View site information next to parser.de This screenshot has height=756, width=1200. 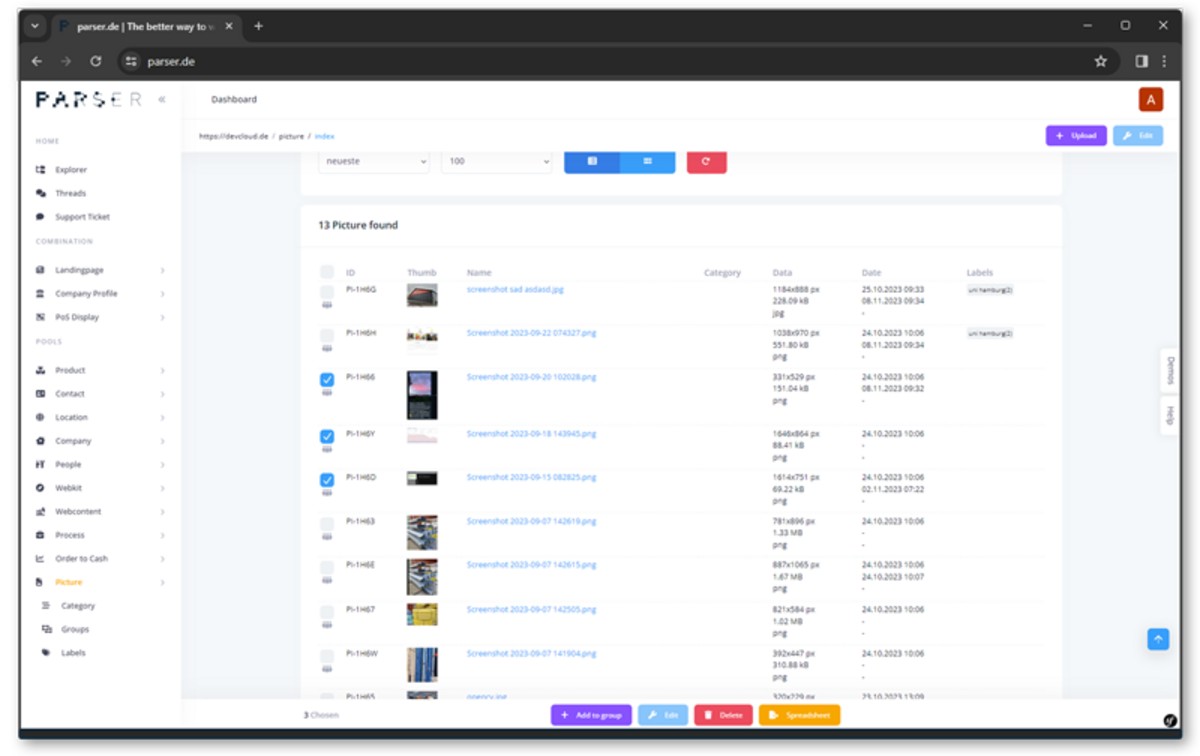pyautogui.click(x=129, y=61)
